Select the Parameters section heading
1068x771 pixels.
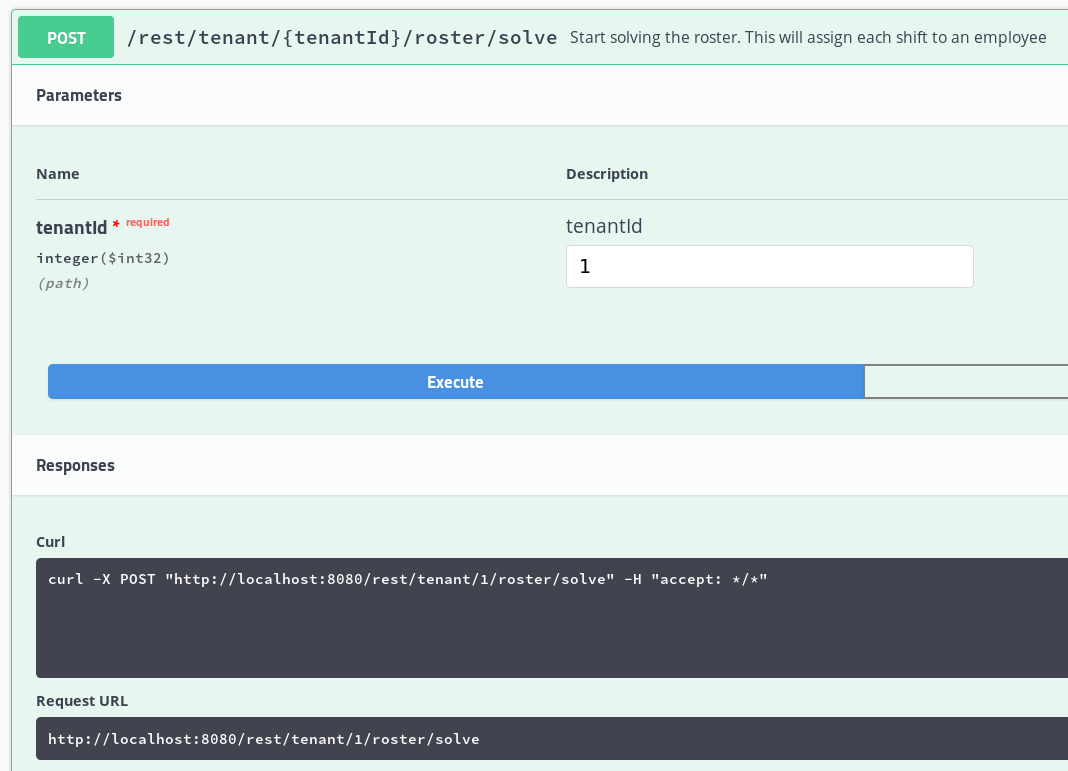click(79, 96)
